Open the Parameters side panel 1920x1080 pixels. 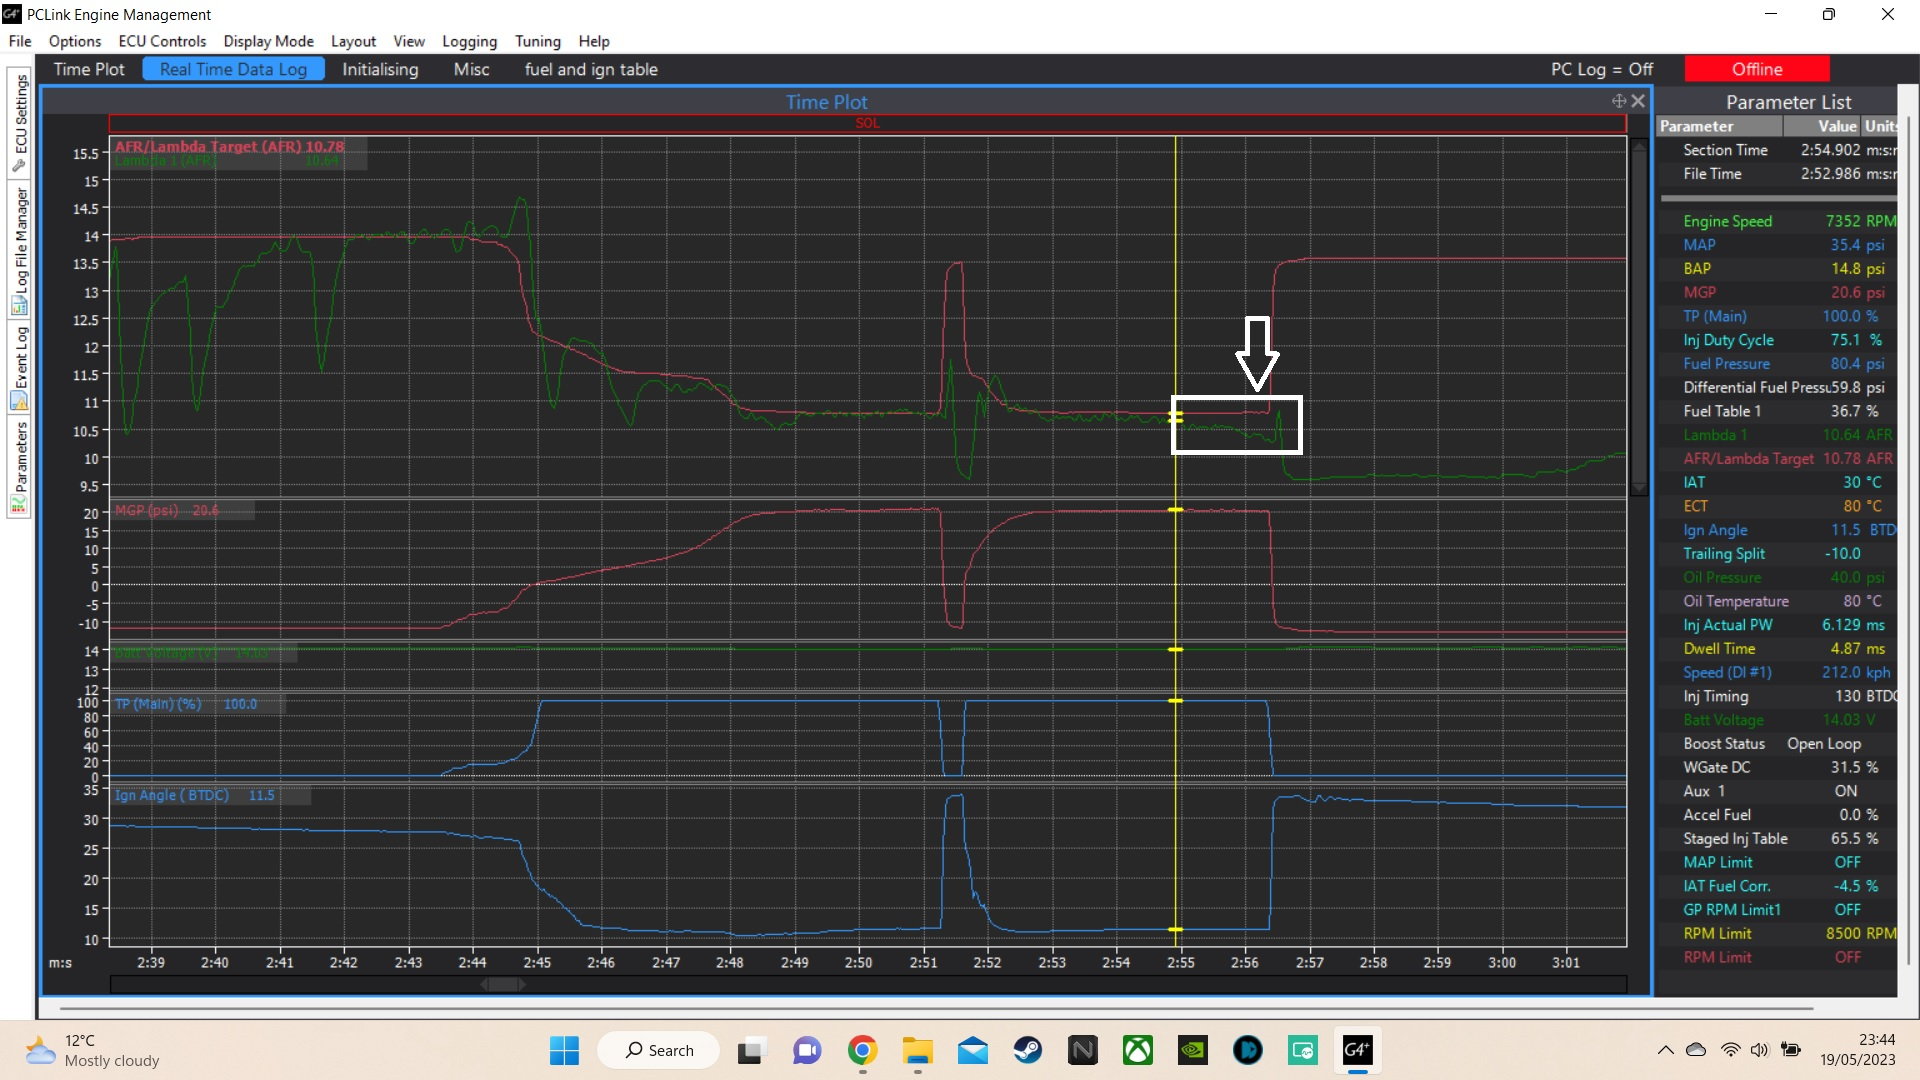pyautogui.click(x=19, y=467)
